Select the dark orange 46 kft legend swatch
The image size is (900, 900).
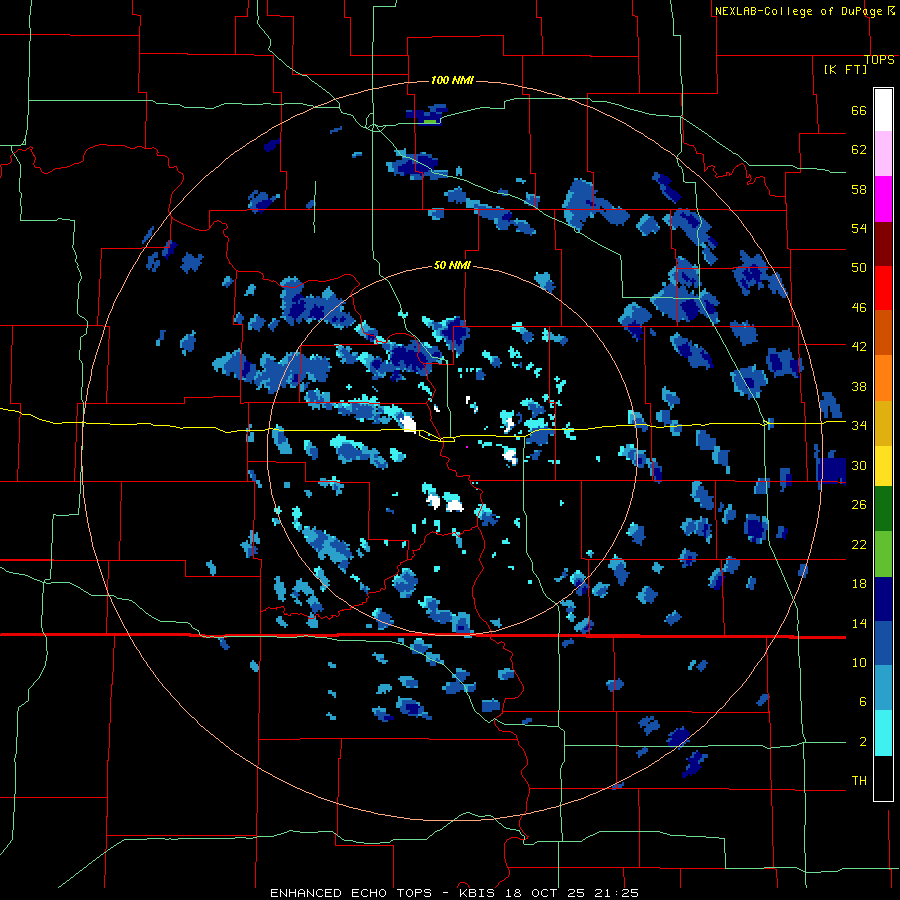pyautogui.click(x=883, y=333)
